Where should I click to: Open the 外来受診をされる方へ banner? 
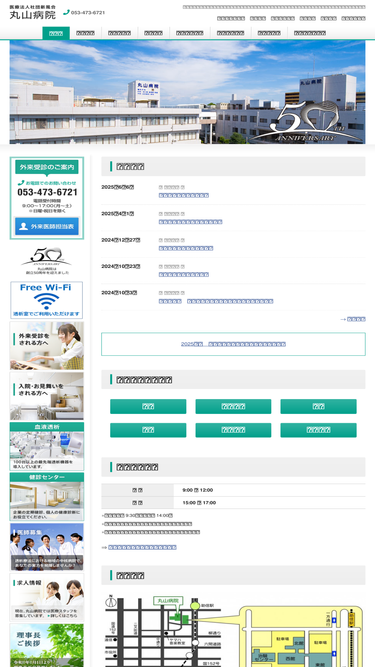[47, 345]
